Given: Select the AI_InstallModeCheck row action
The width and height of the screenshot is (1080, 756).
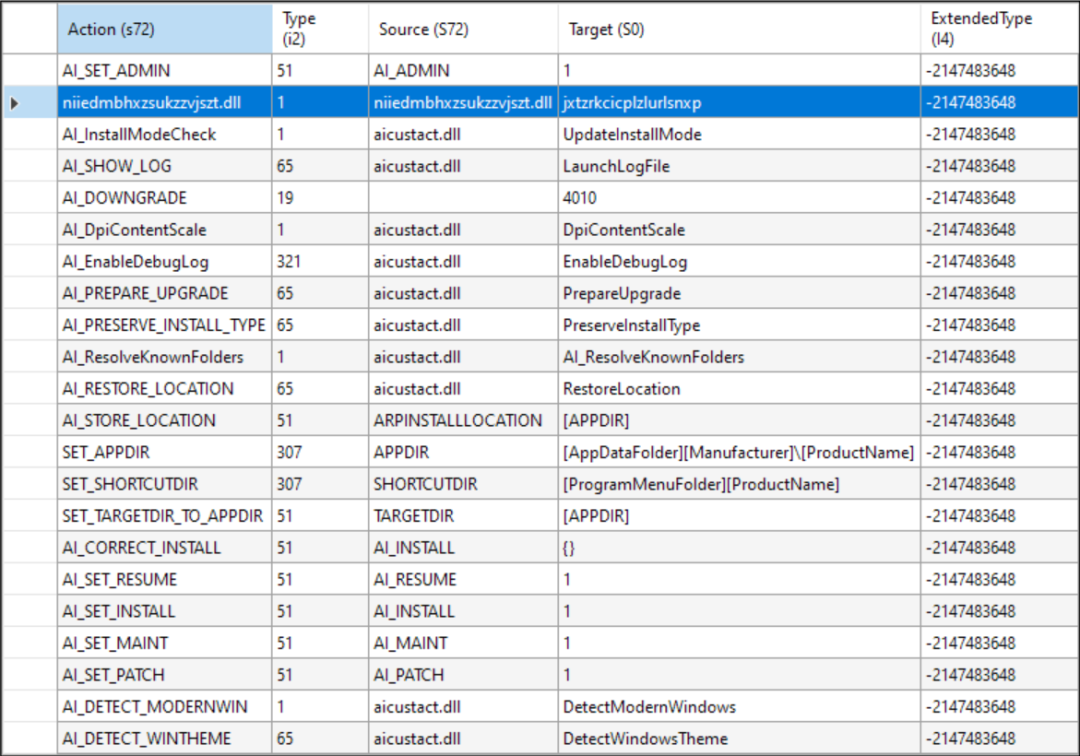Looking at the screenshot, I should point(165,134).
